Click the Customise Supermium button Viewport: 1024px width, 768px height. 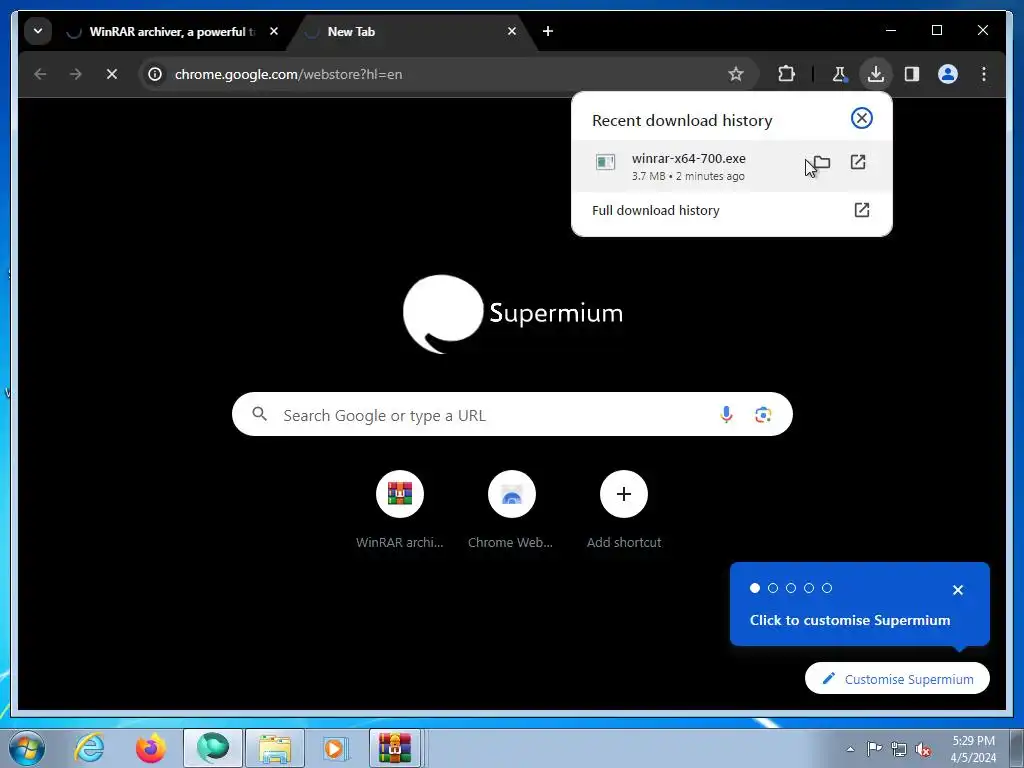(897, 679)
